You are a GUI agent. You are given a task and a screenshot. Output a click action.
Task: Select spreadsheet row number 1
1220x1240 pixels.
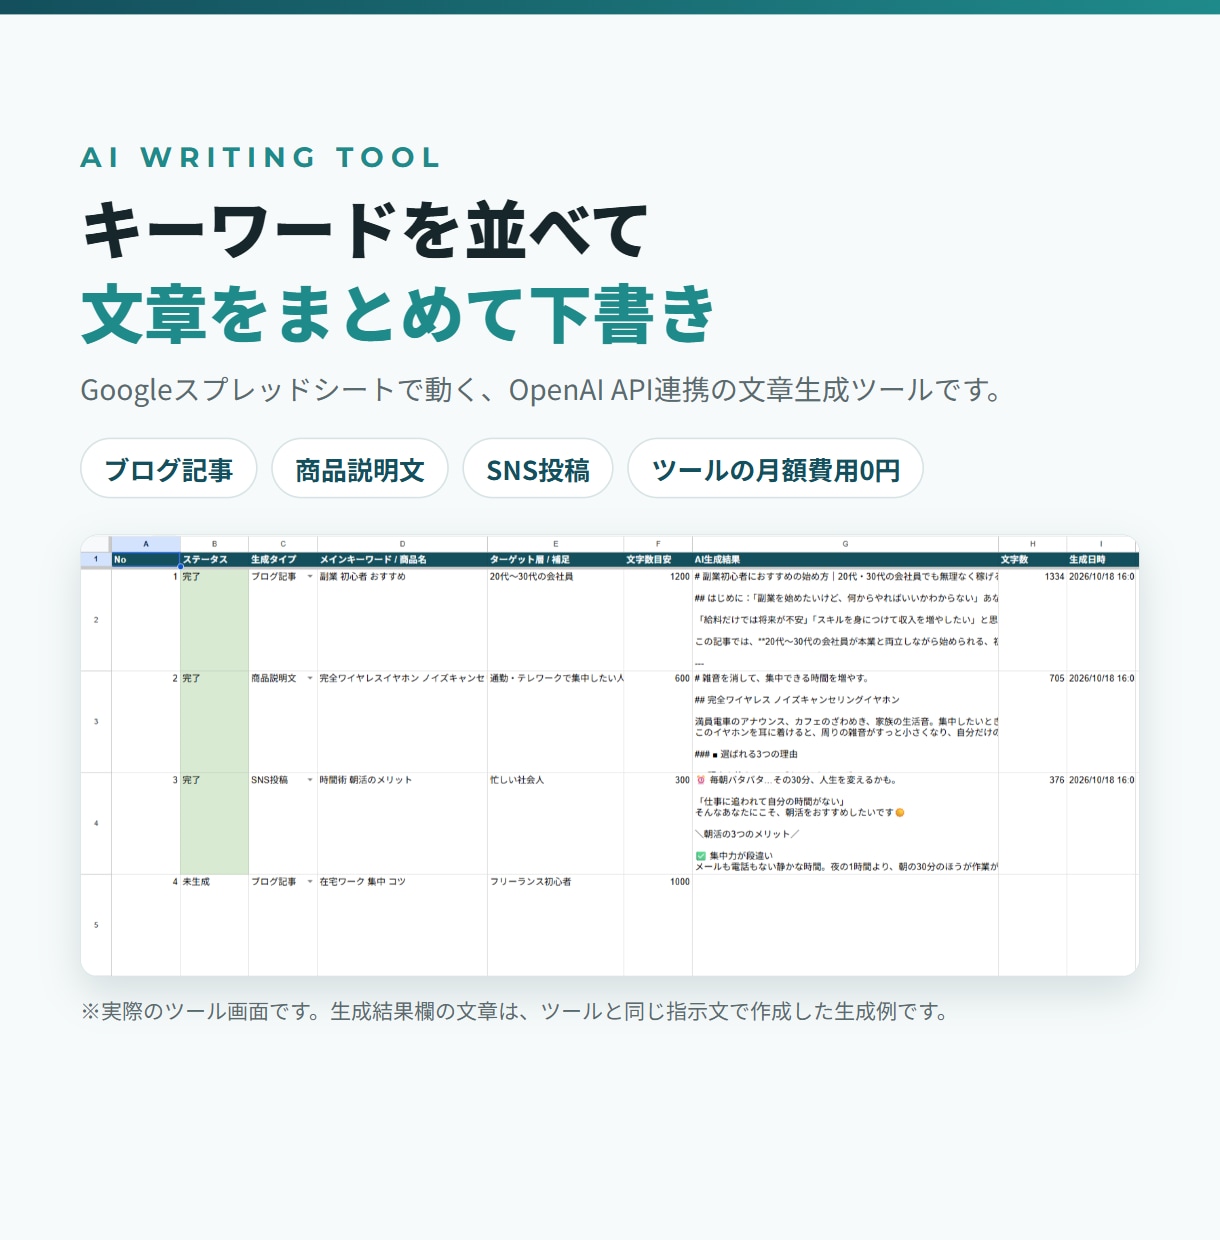point(96,560)
